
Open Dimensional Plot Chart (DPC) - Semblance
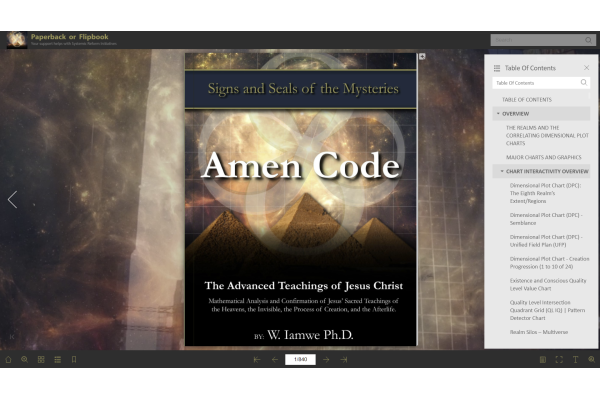pos(546,219)
